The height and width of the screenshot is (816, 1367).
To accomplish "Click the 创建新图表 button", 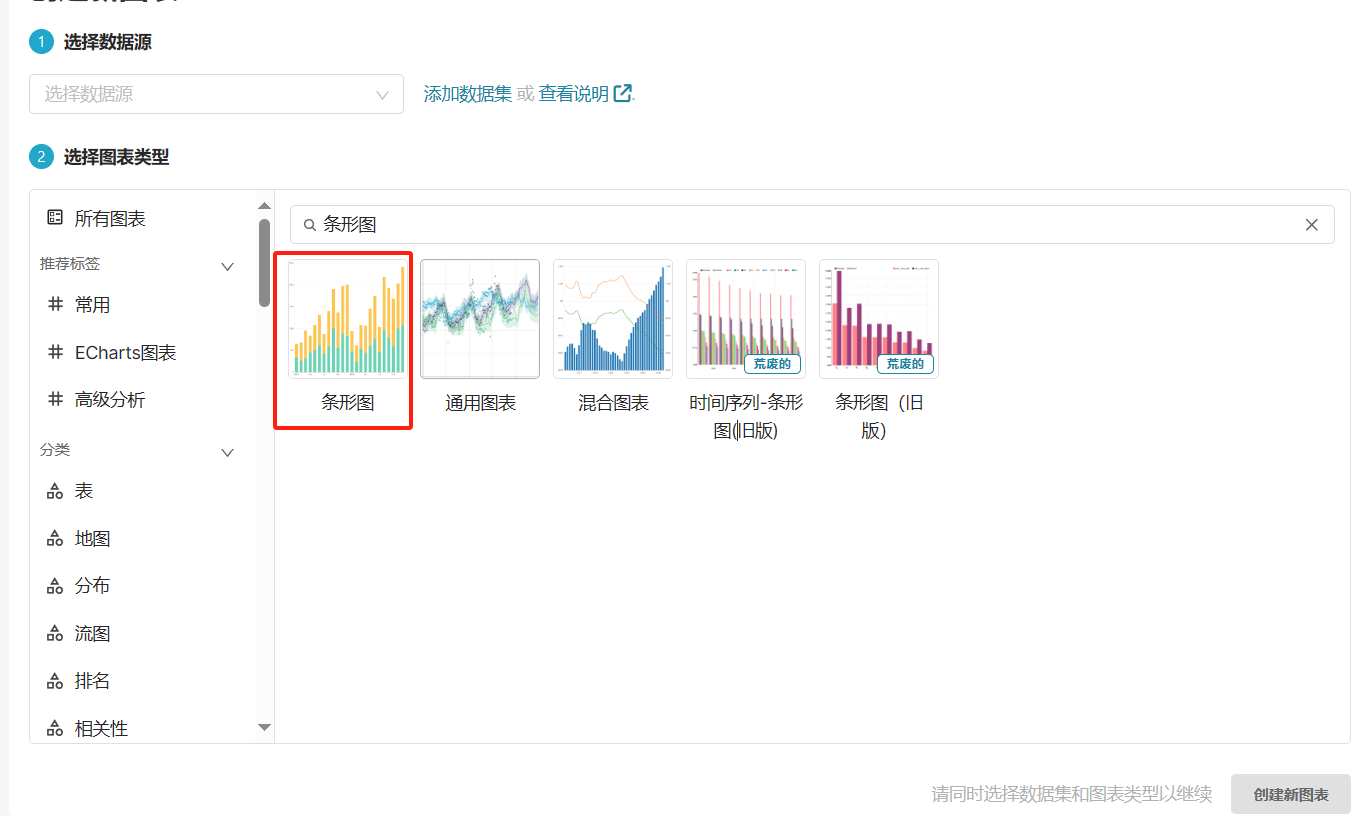I will pos(1291,794).
